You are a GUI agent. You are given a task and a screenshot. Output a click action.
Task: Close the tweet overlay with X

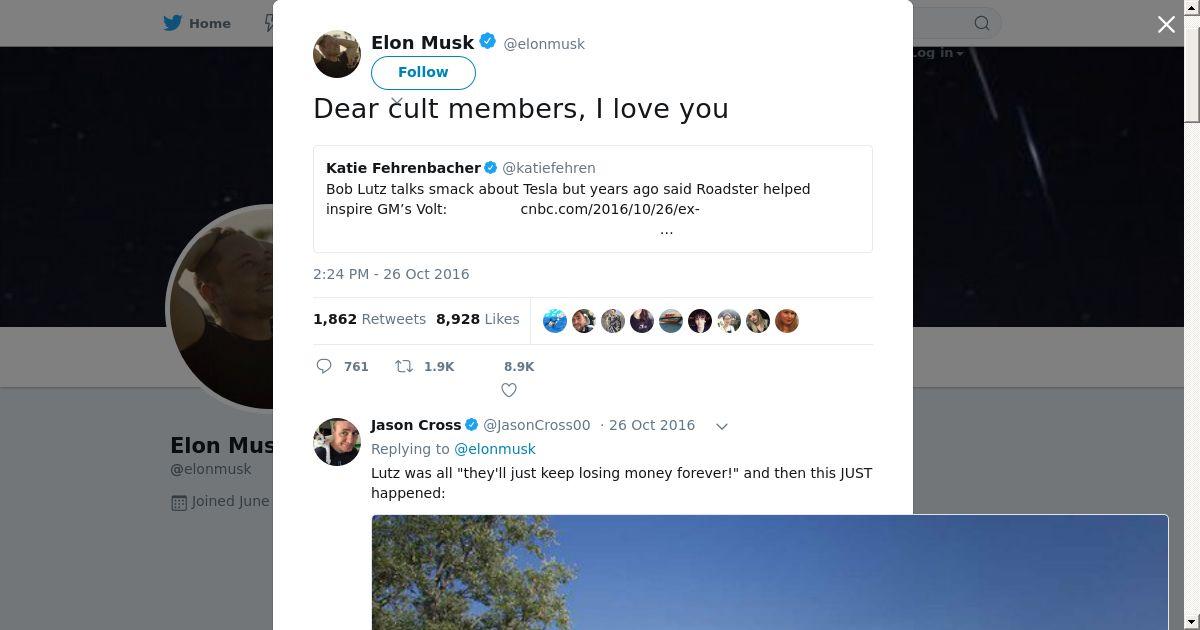1166,24
